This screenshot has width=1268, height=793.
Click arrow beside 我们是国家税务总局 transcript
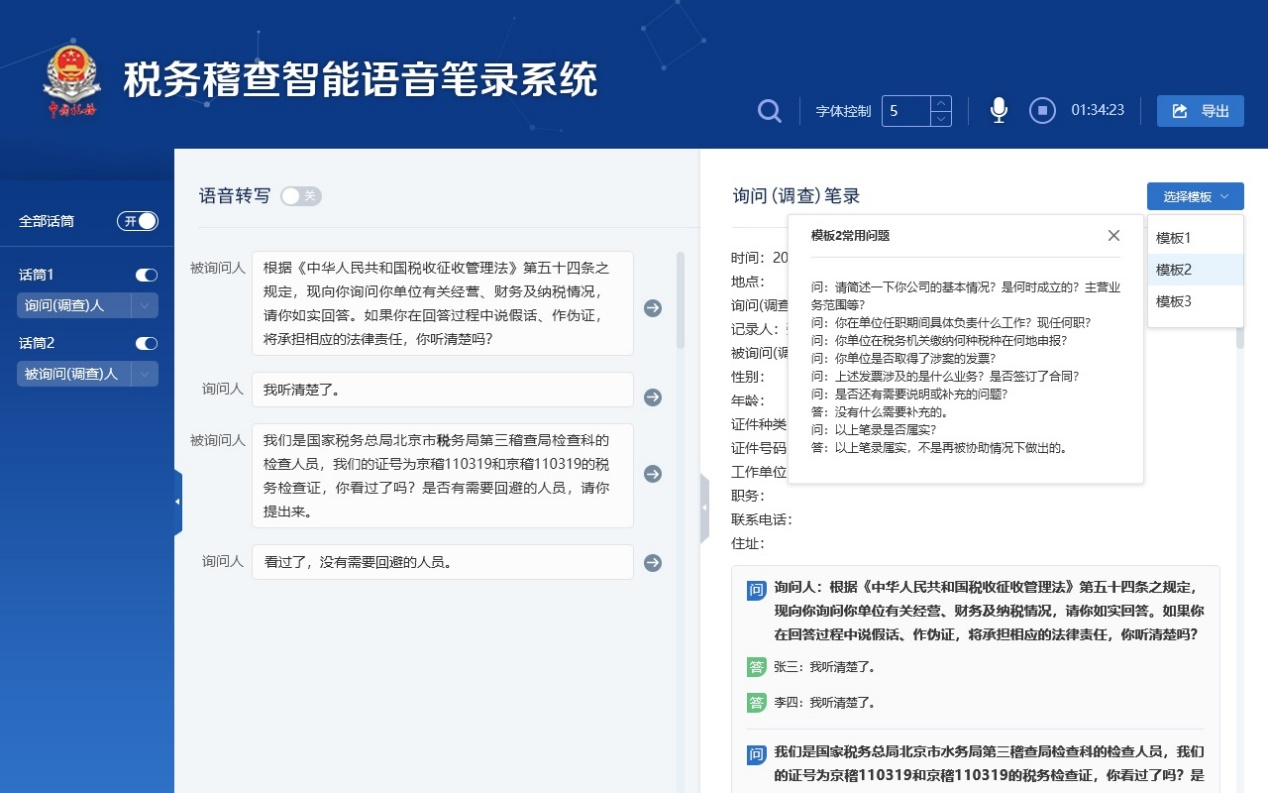[653, 474]
